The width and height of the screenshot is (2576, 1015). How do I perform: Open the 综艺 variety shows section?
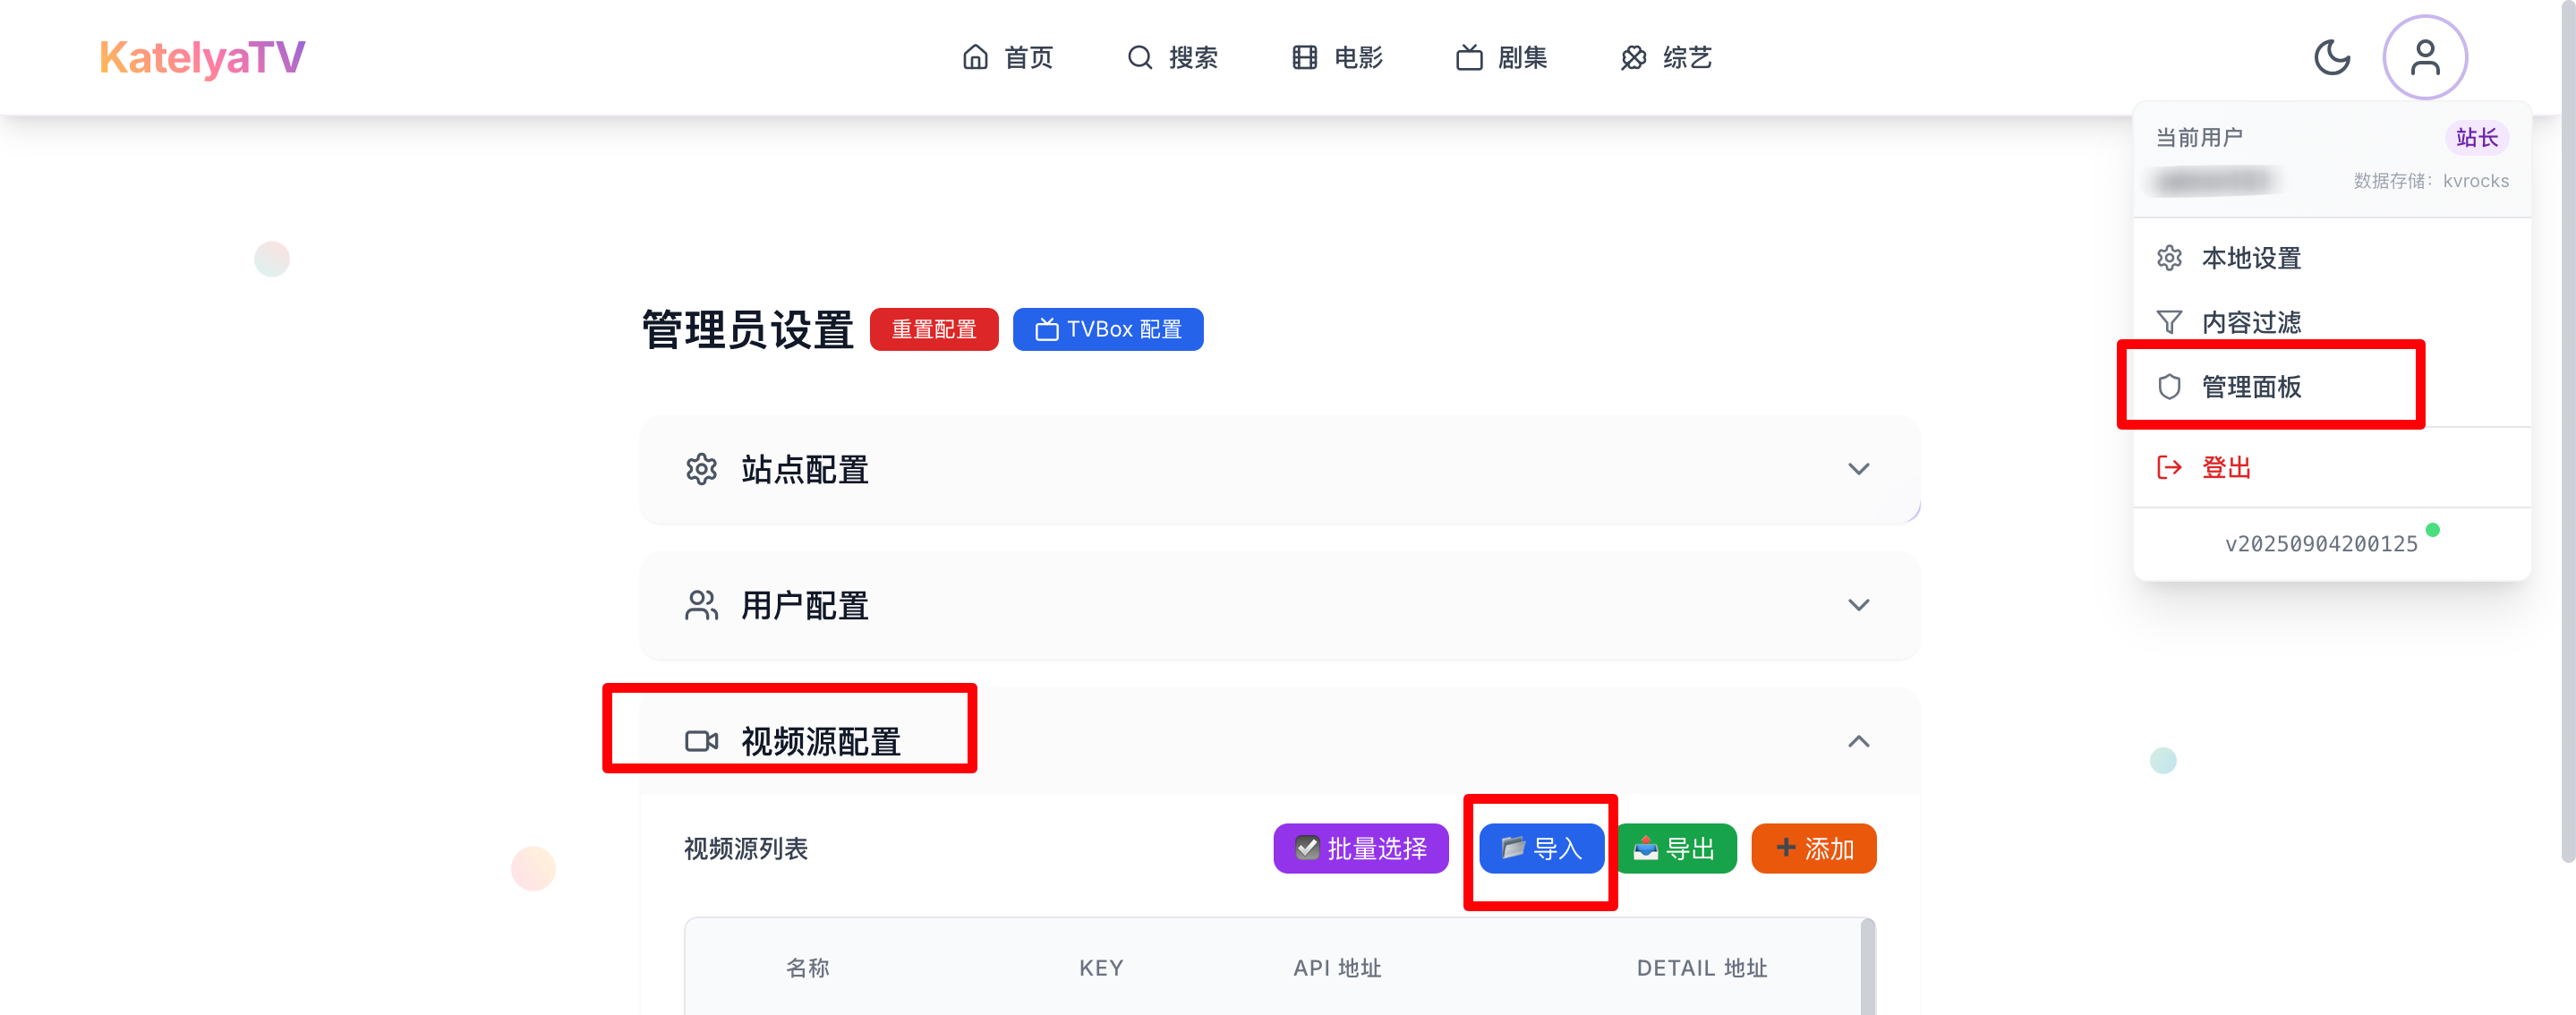click(1666, 58)
